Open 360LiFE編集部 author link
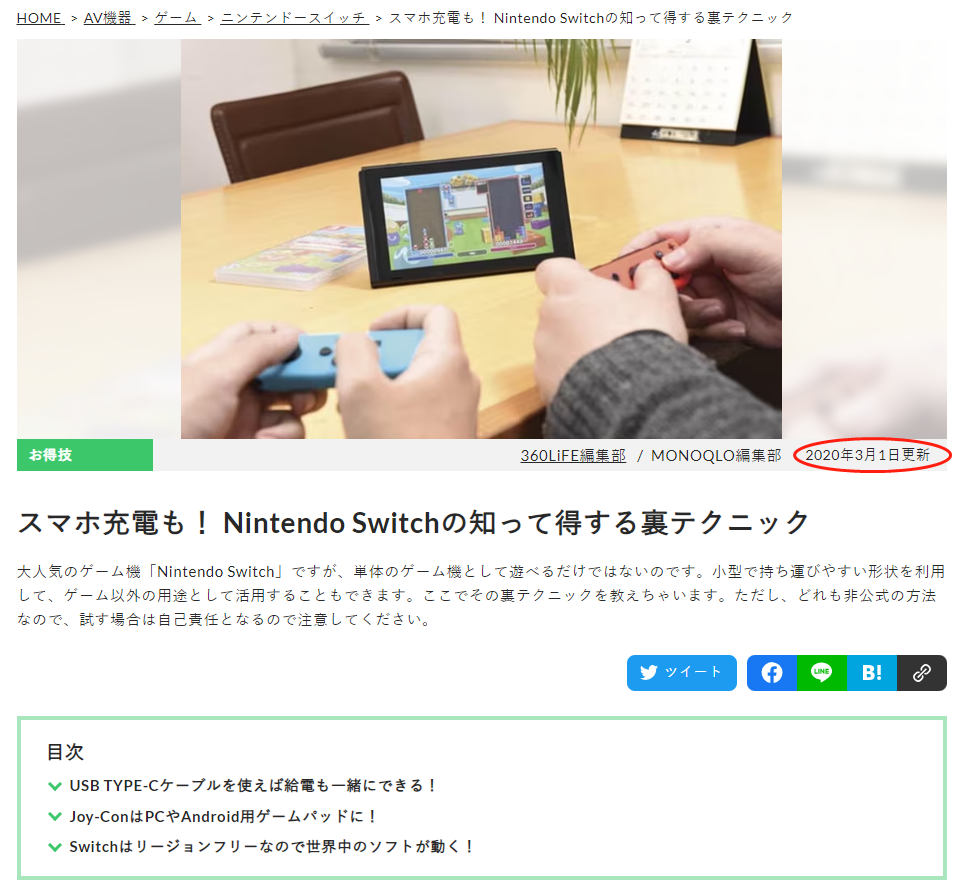 click(573, 456)
